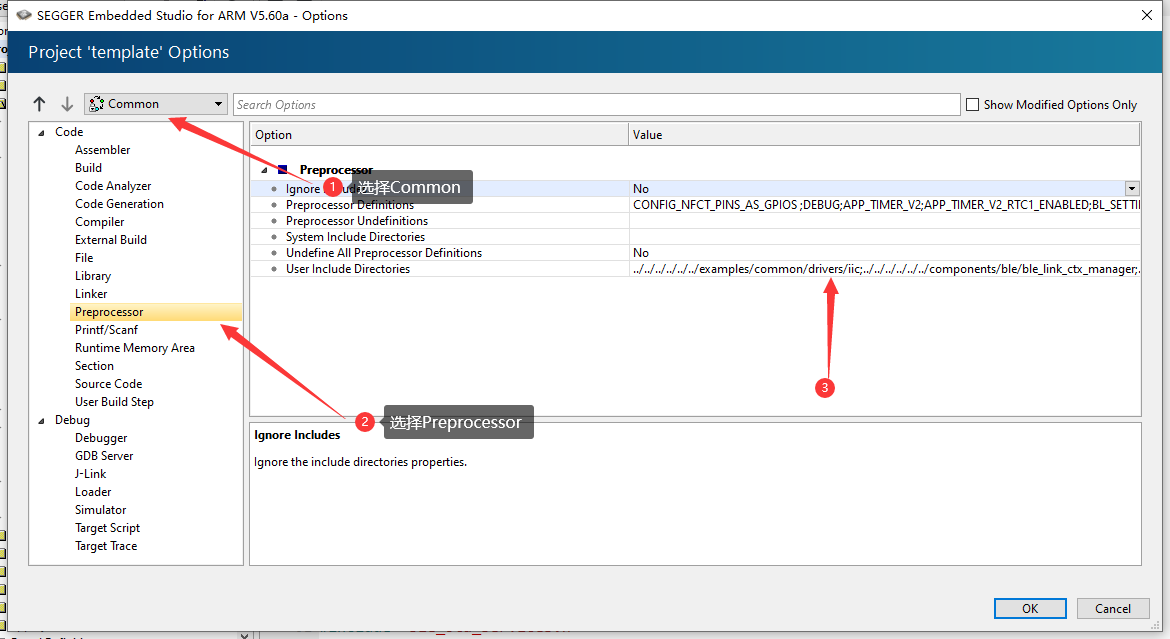
Task: Click the Value column header
Action: (x=884, y=134)
